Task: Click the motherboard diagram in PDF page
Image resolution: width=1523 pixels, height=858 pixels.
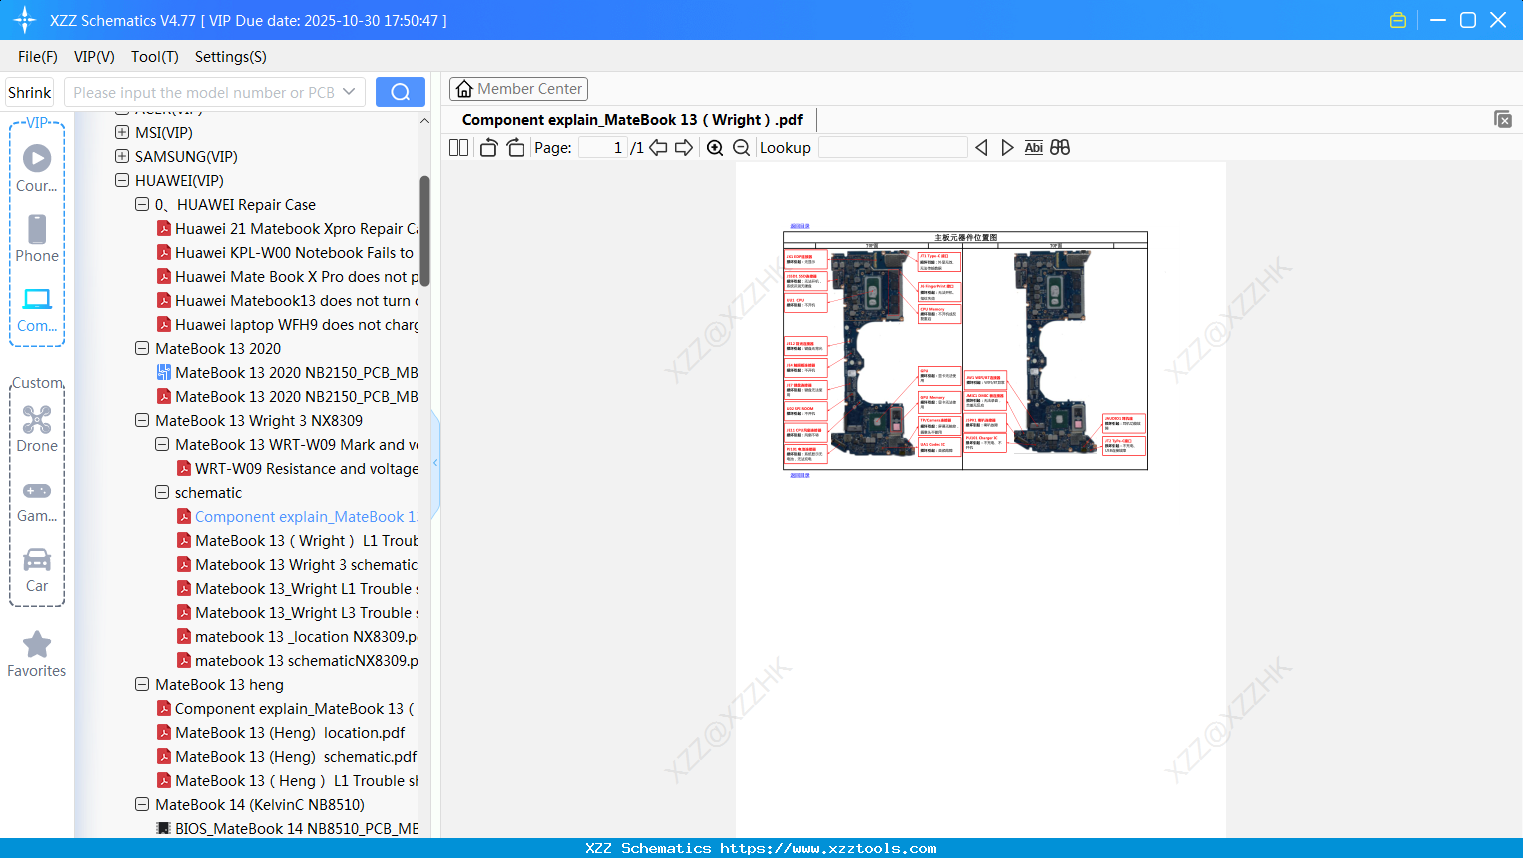Action: pos(965,351)
